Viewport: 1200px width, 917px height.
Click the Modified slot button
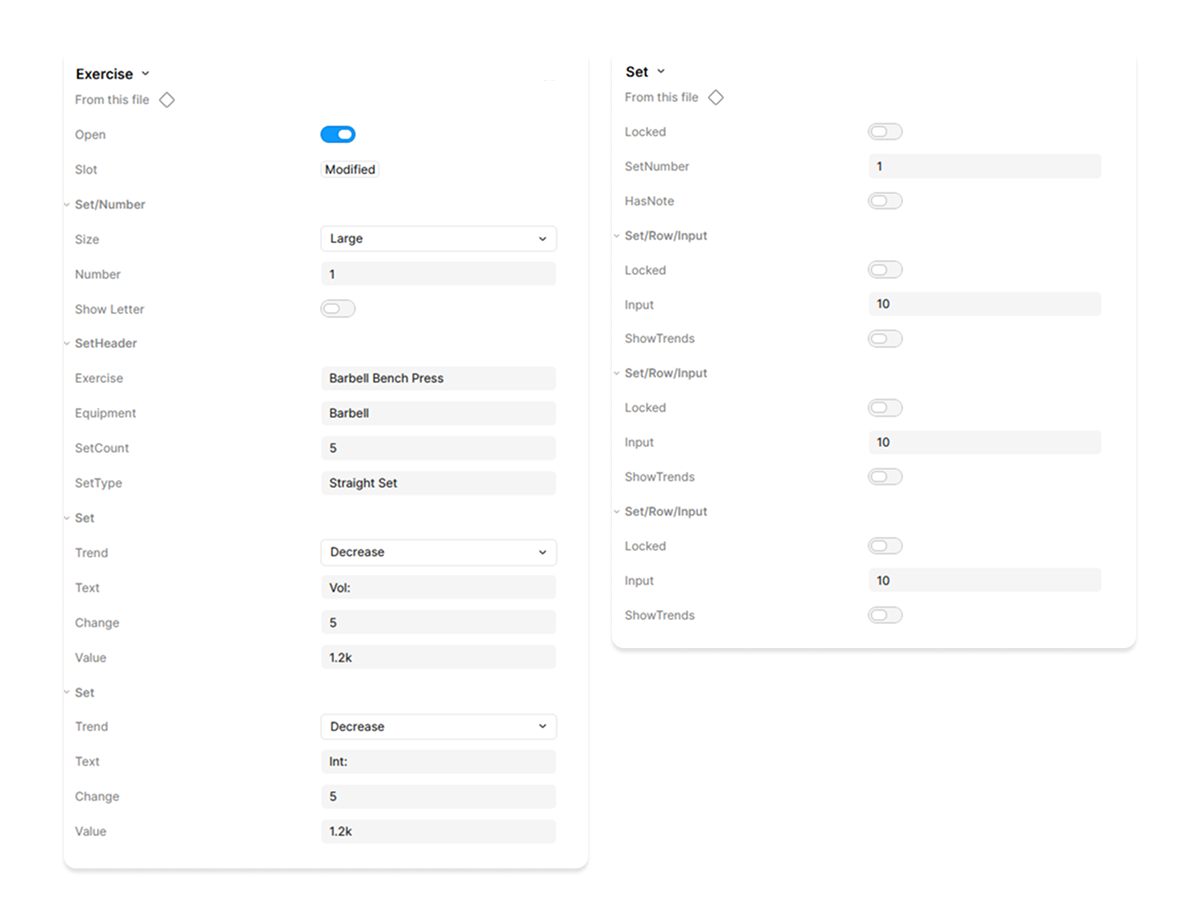click(350, 170)
